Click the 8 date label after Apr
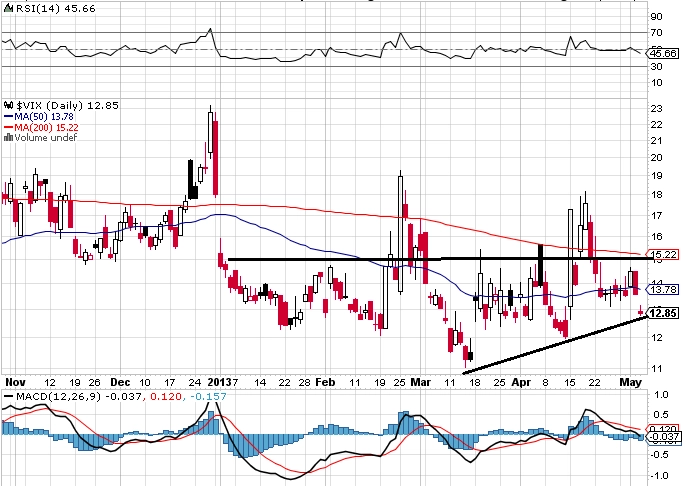This screenshot has height=486, width=685. [545, 382]
